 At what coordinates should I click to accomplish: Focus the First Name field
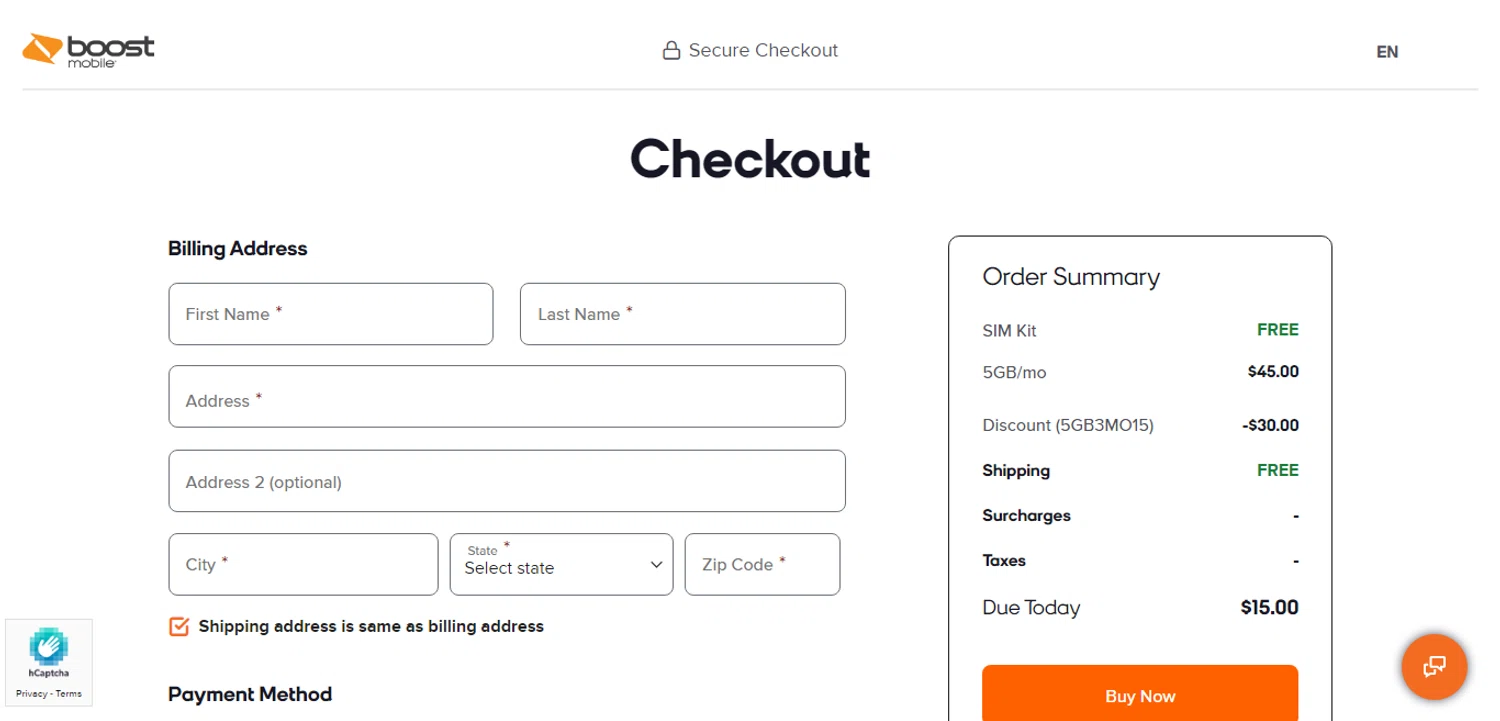331,314
